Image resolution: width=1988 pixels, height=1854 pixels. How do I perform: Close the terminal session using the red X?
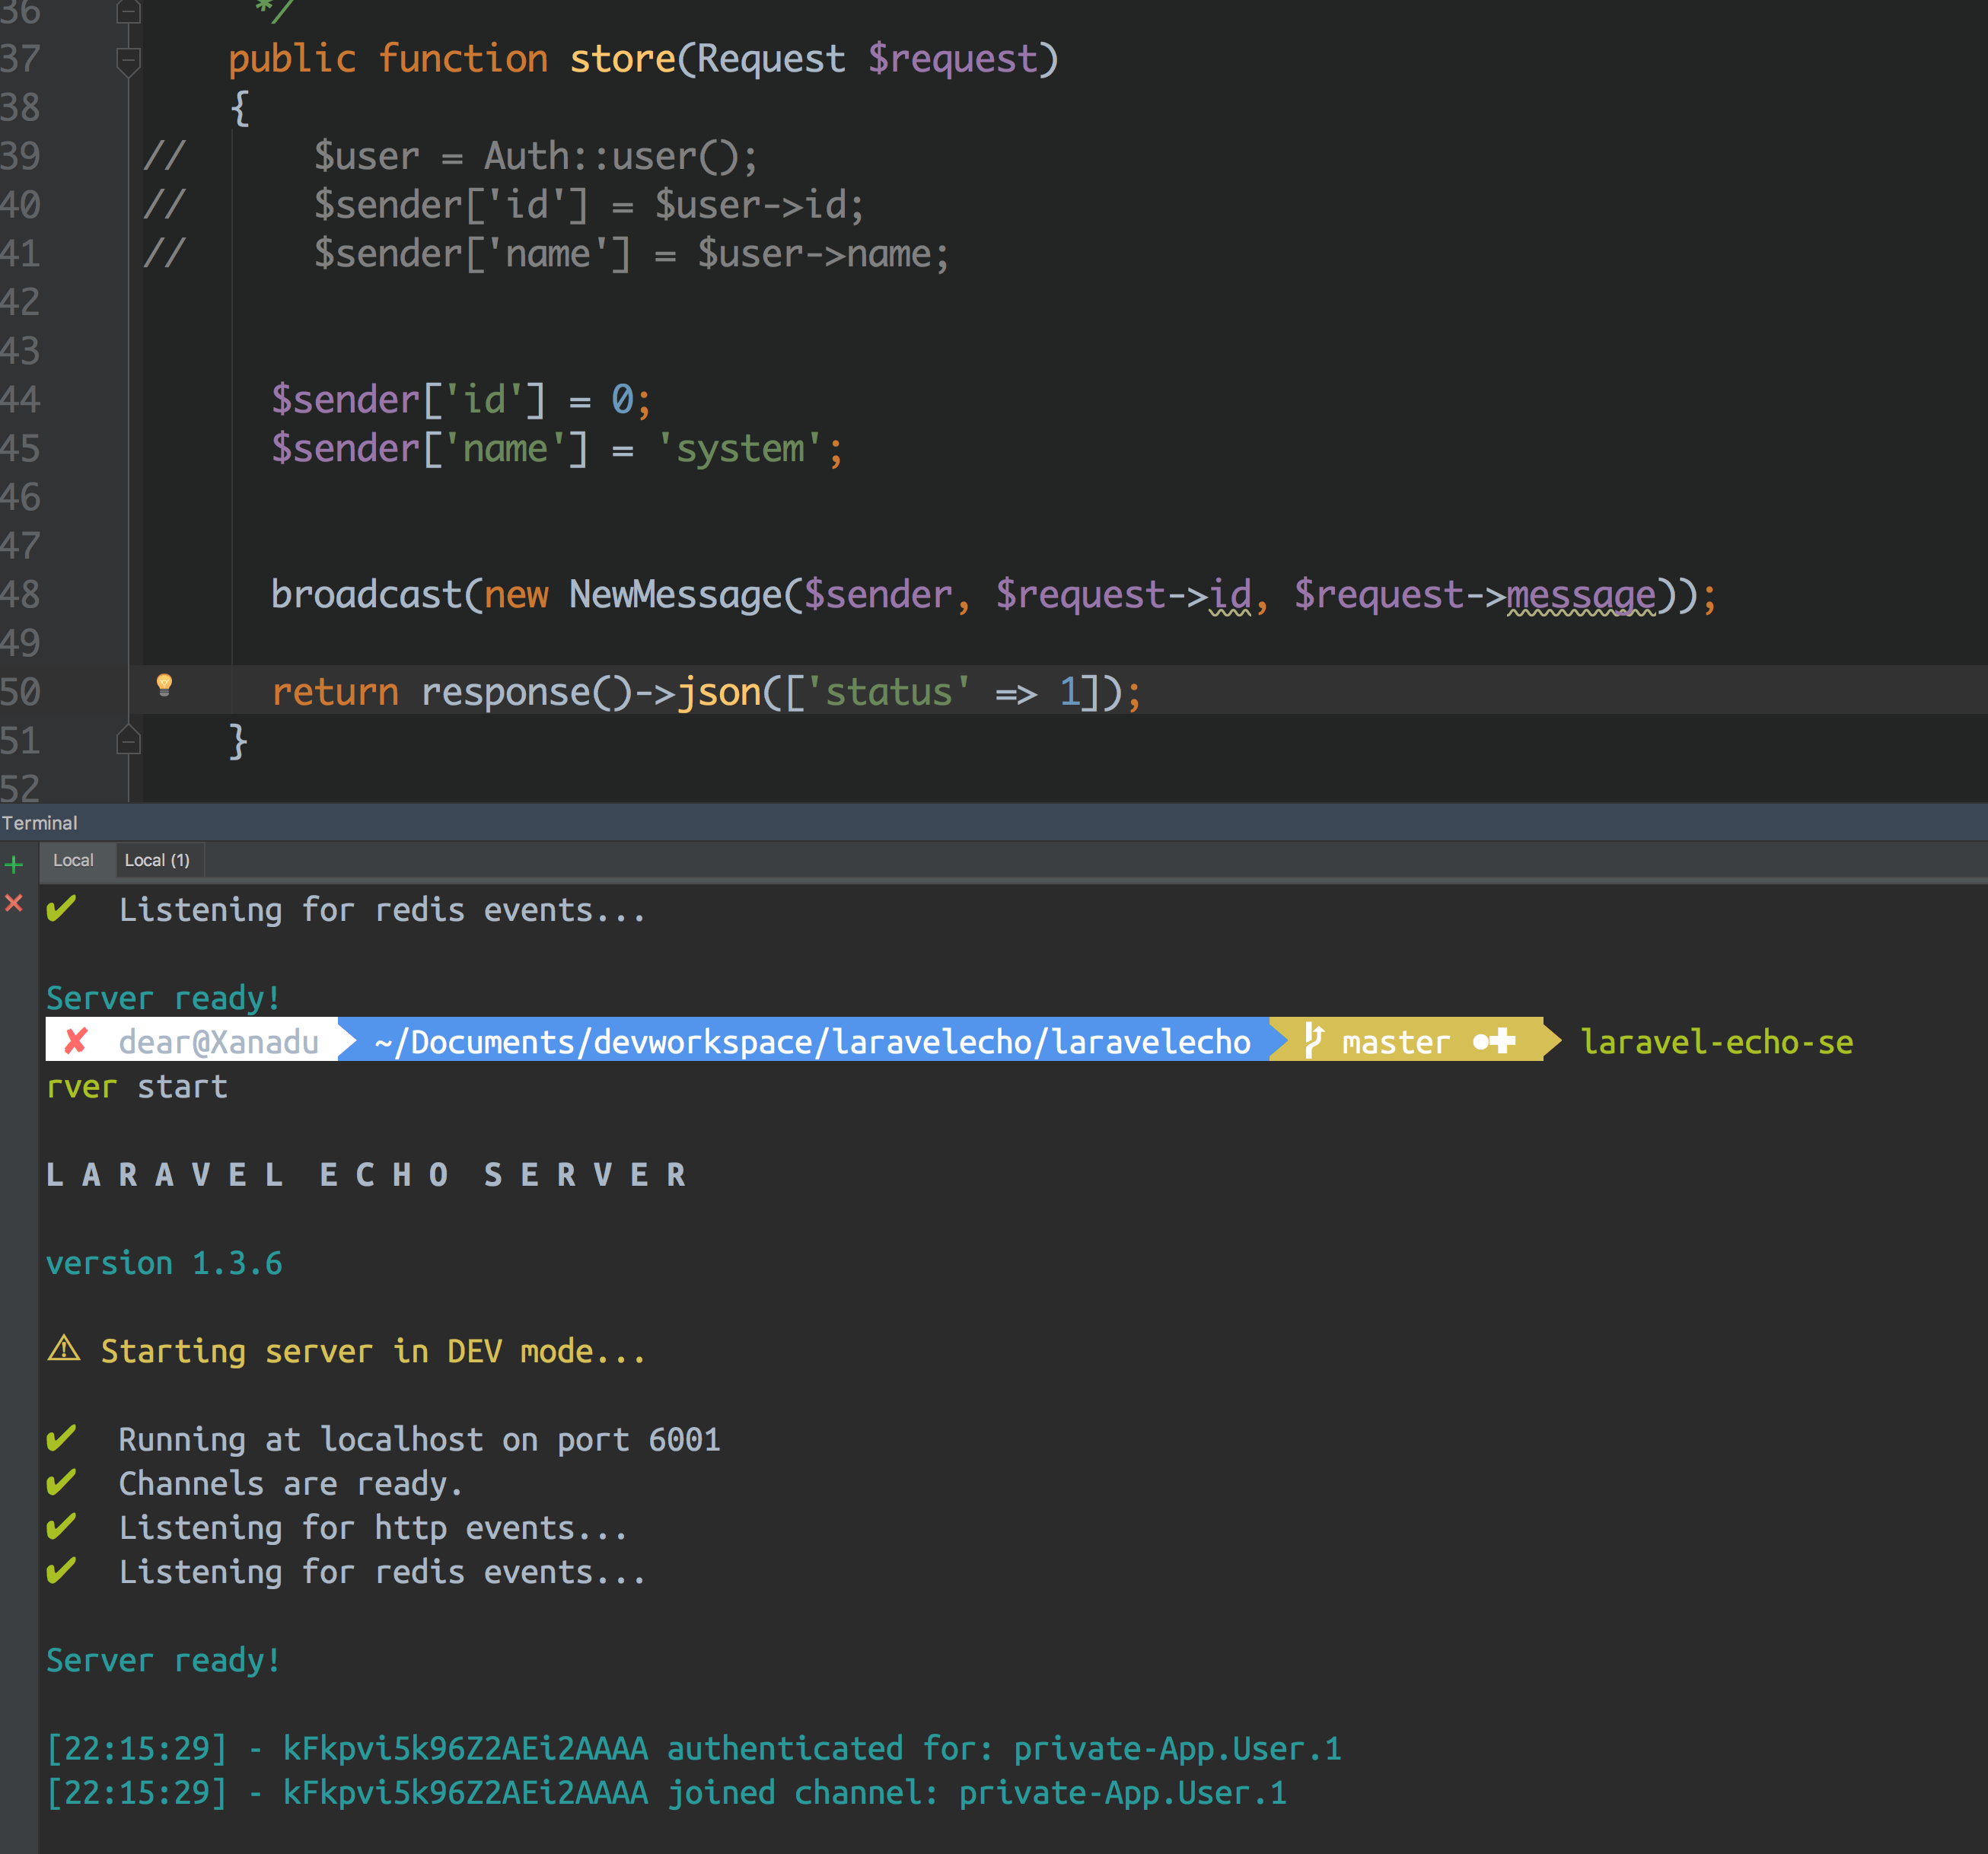(14, 903)
